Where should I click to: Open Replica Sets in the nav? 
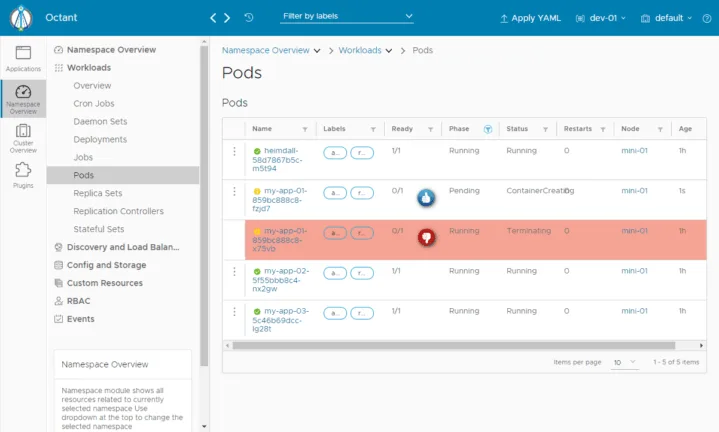tap(98, 193)
